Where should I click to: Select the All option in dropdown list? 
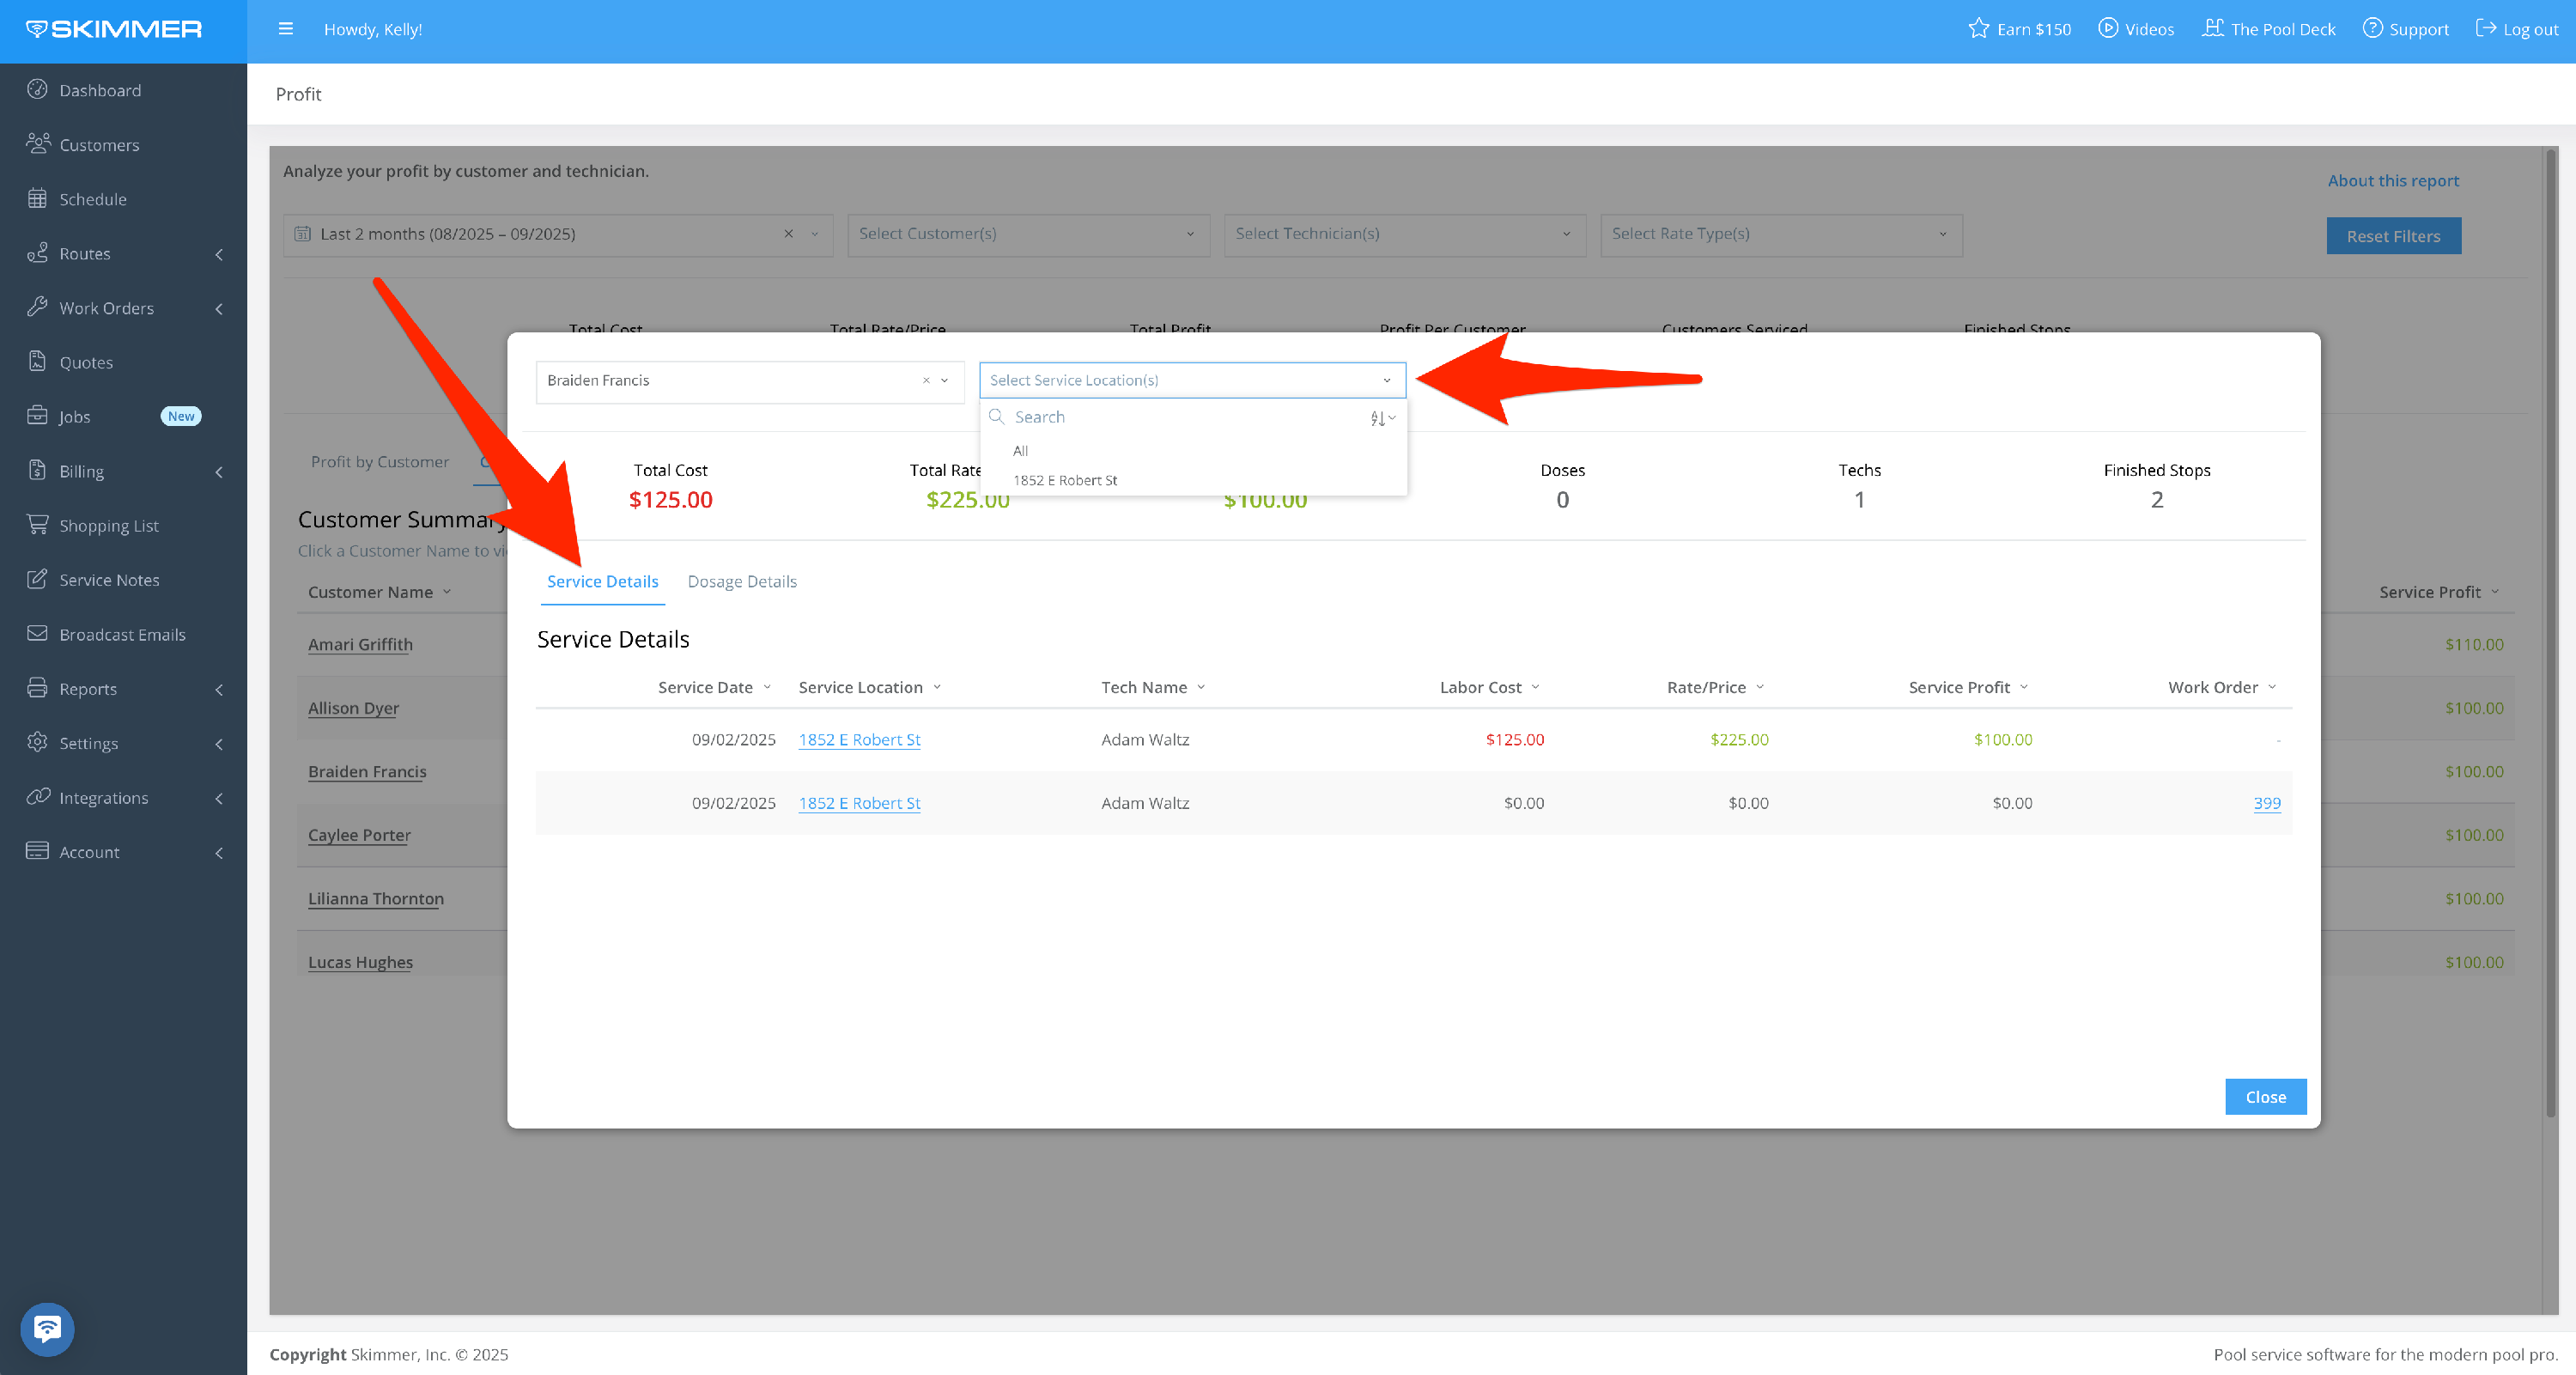[1020, 451]
